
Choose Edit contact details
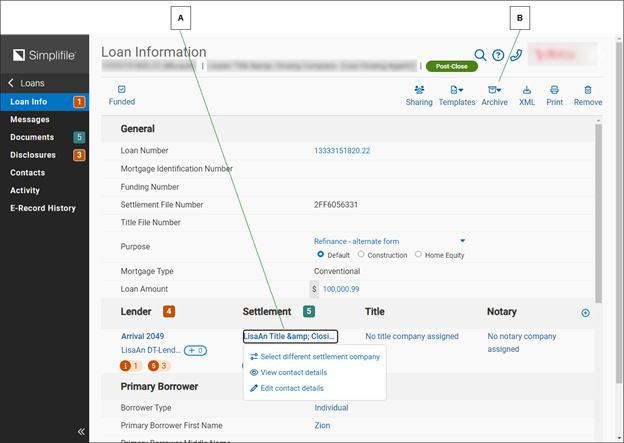[x=287, y=388]
